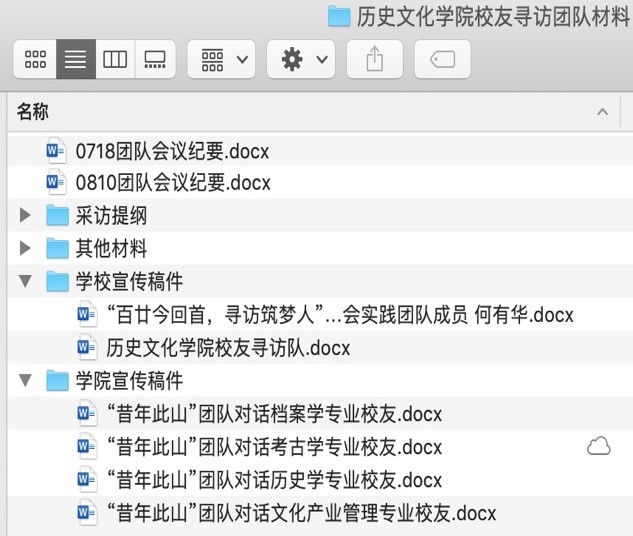Select the 文化产业管理专业校友 document
This screenshot has height=536, width=633.
click(x=300, y=514)
